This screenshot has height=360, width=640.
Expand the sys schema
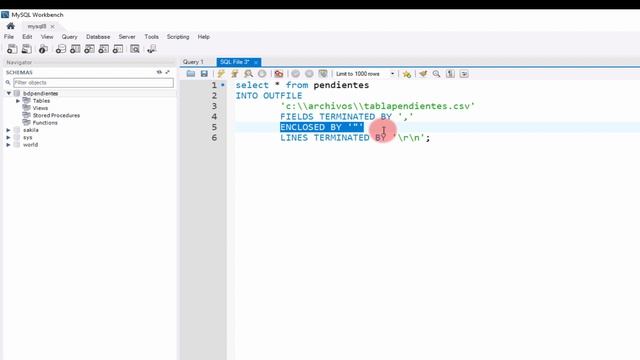click(x=9, y=138)
